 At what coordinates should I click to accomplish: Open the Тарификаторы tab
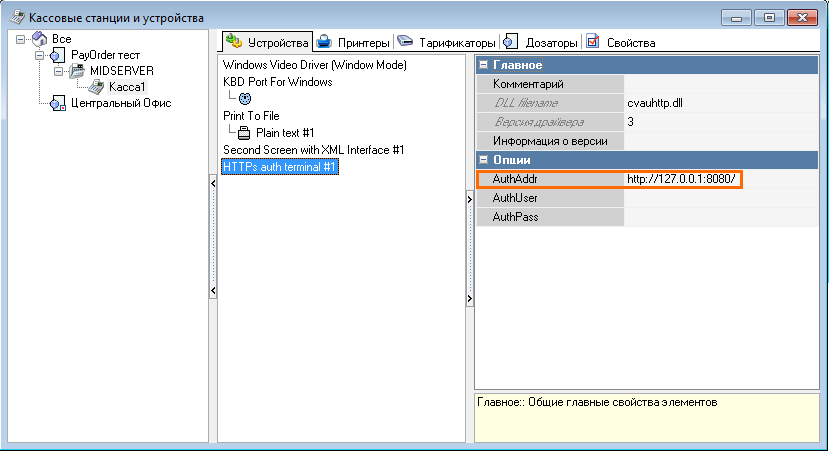tap(447, 43)
